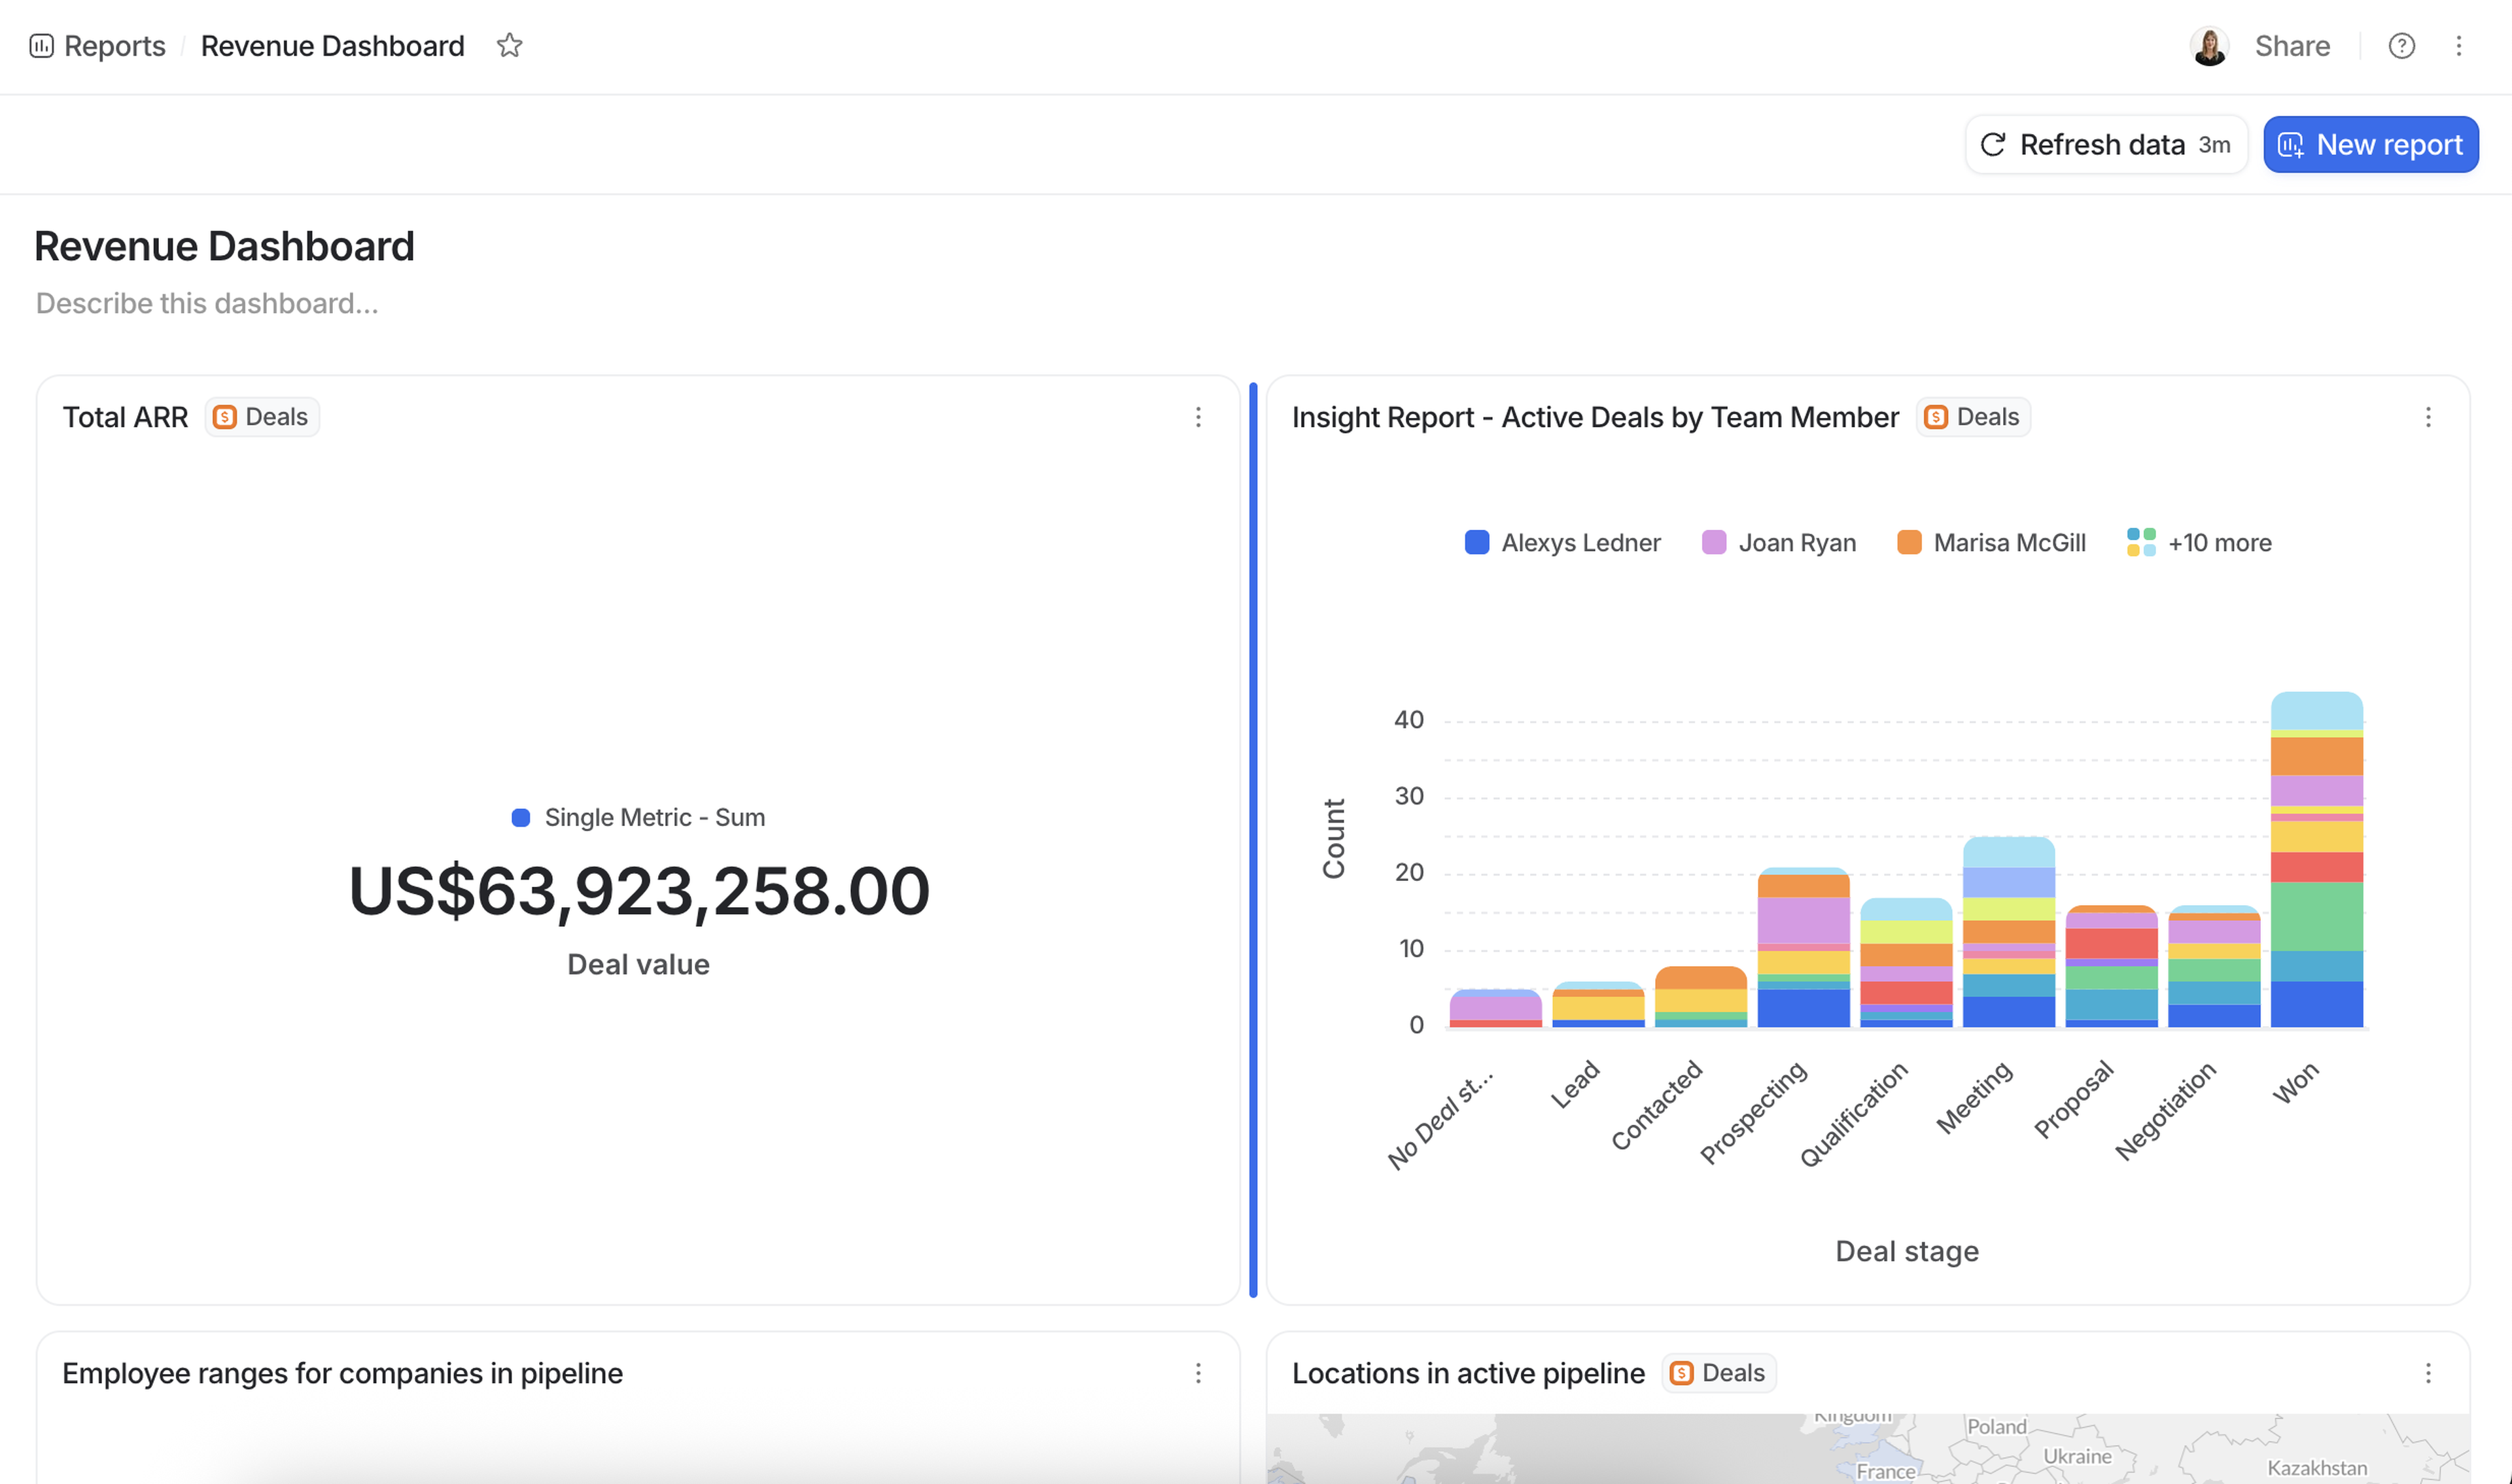Click Deals tag on Locations card

[1718, 1373]
